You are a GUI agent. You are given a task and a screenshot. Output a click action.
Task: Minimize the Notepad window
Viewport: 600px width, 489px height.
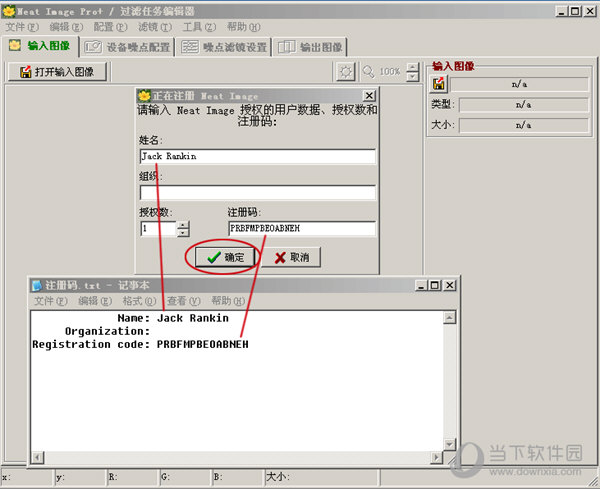tap(421, 285)
